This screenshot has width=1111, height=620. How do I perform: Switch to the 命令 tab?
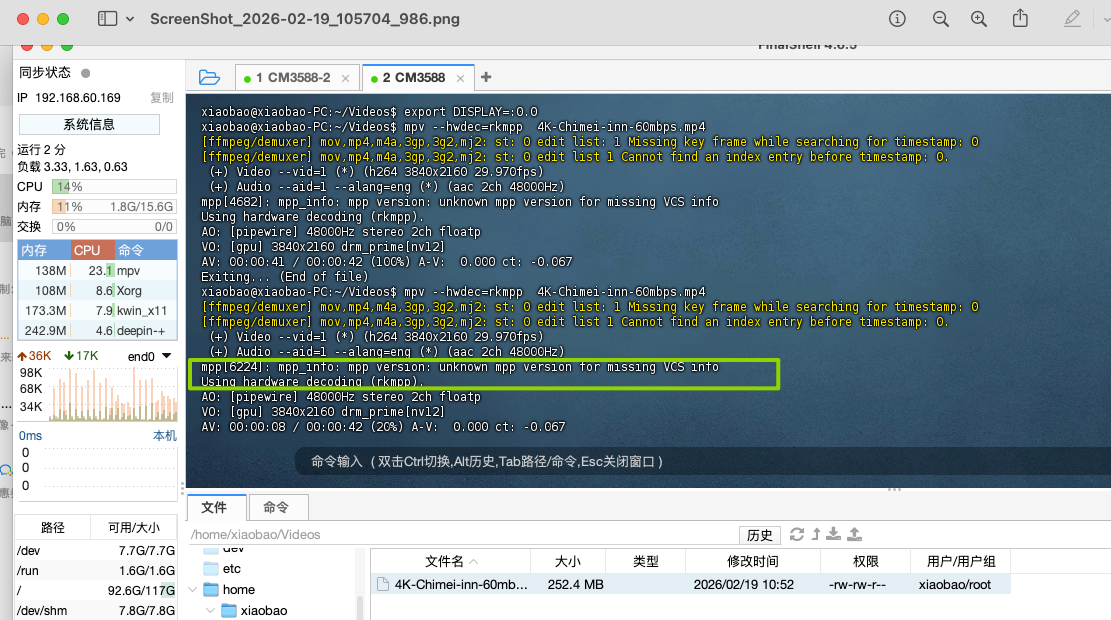click(x=278, y=507)
